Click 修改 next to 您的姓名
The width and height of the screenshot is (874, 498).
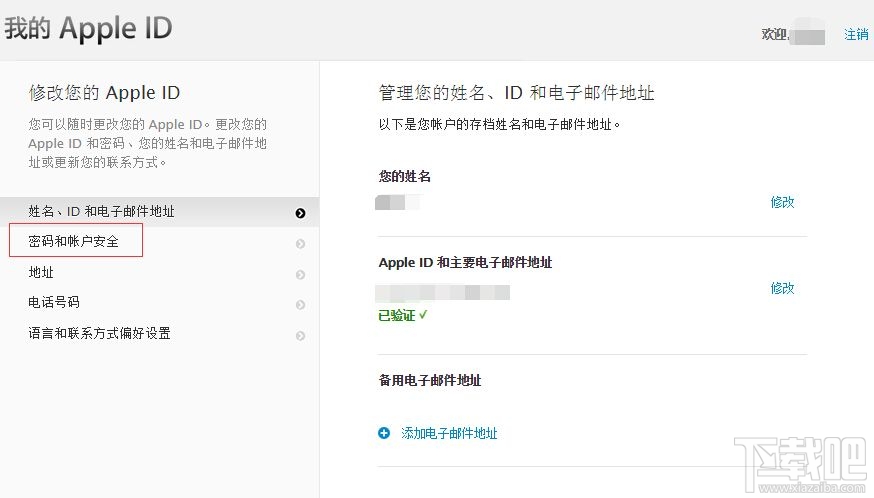click(782, 202)
